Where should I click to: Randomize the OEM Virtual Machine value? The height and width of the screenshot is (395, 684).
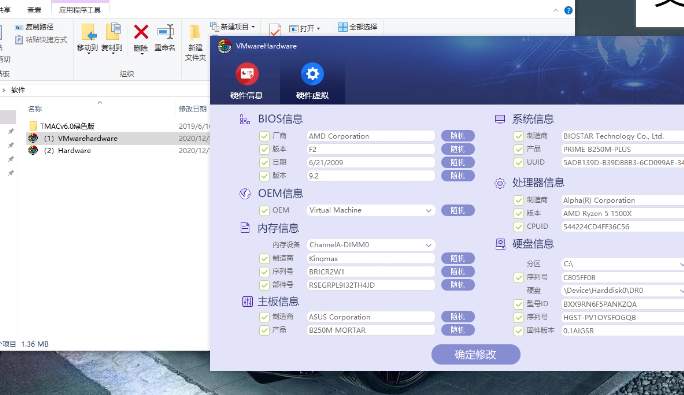(x=458, y=210)
